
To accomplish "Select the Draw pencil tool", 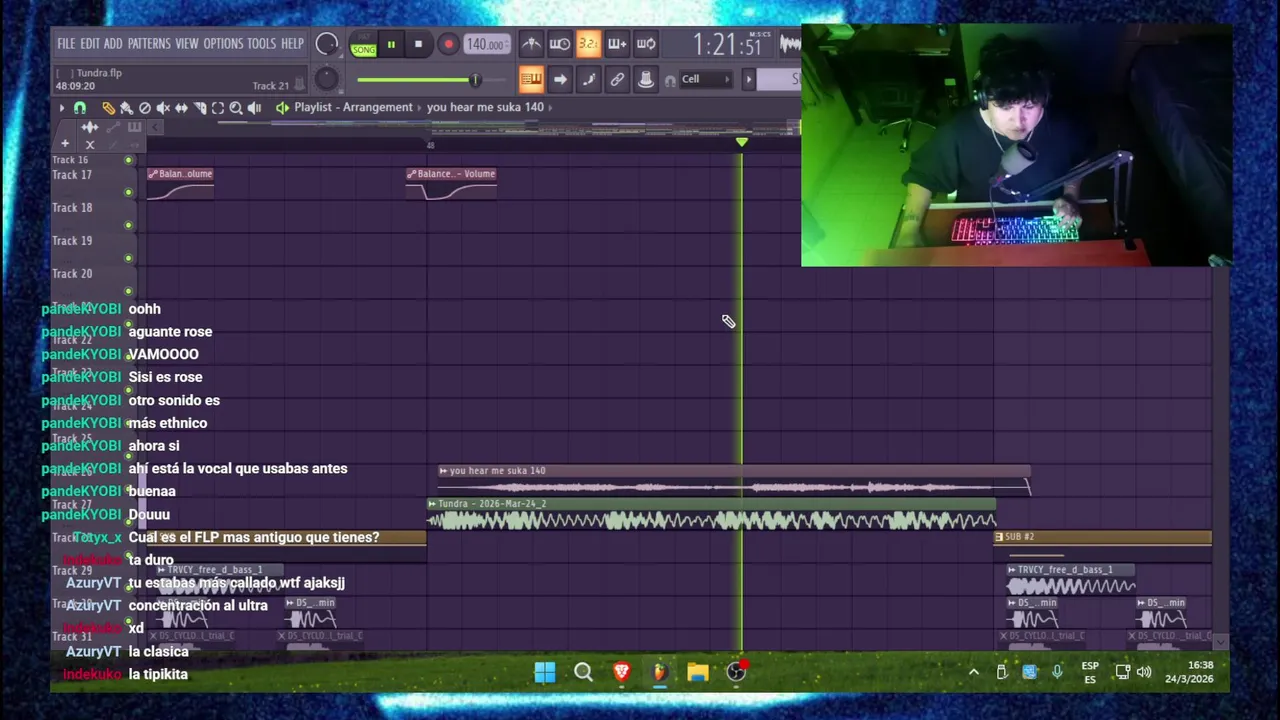I will point(108,108).
